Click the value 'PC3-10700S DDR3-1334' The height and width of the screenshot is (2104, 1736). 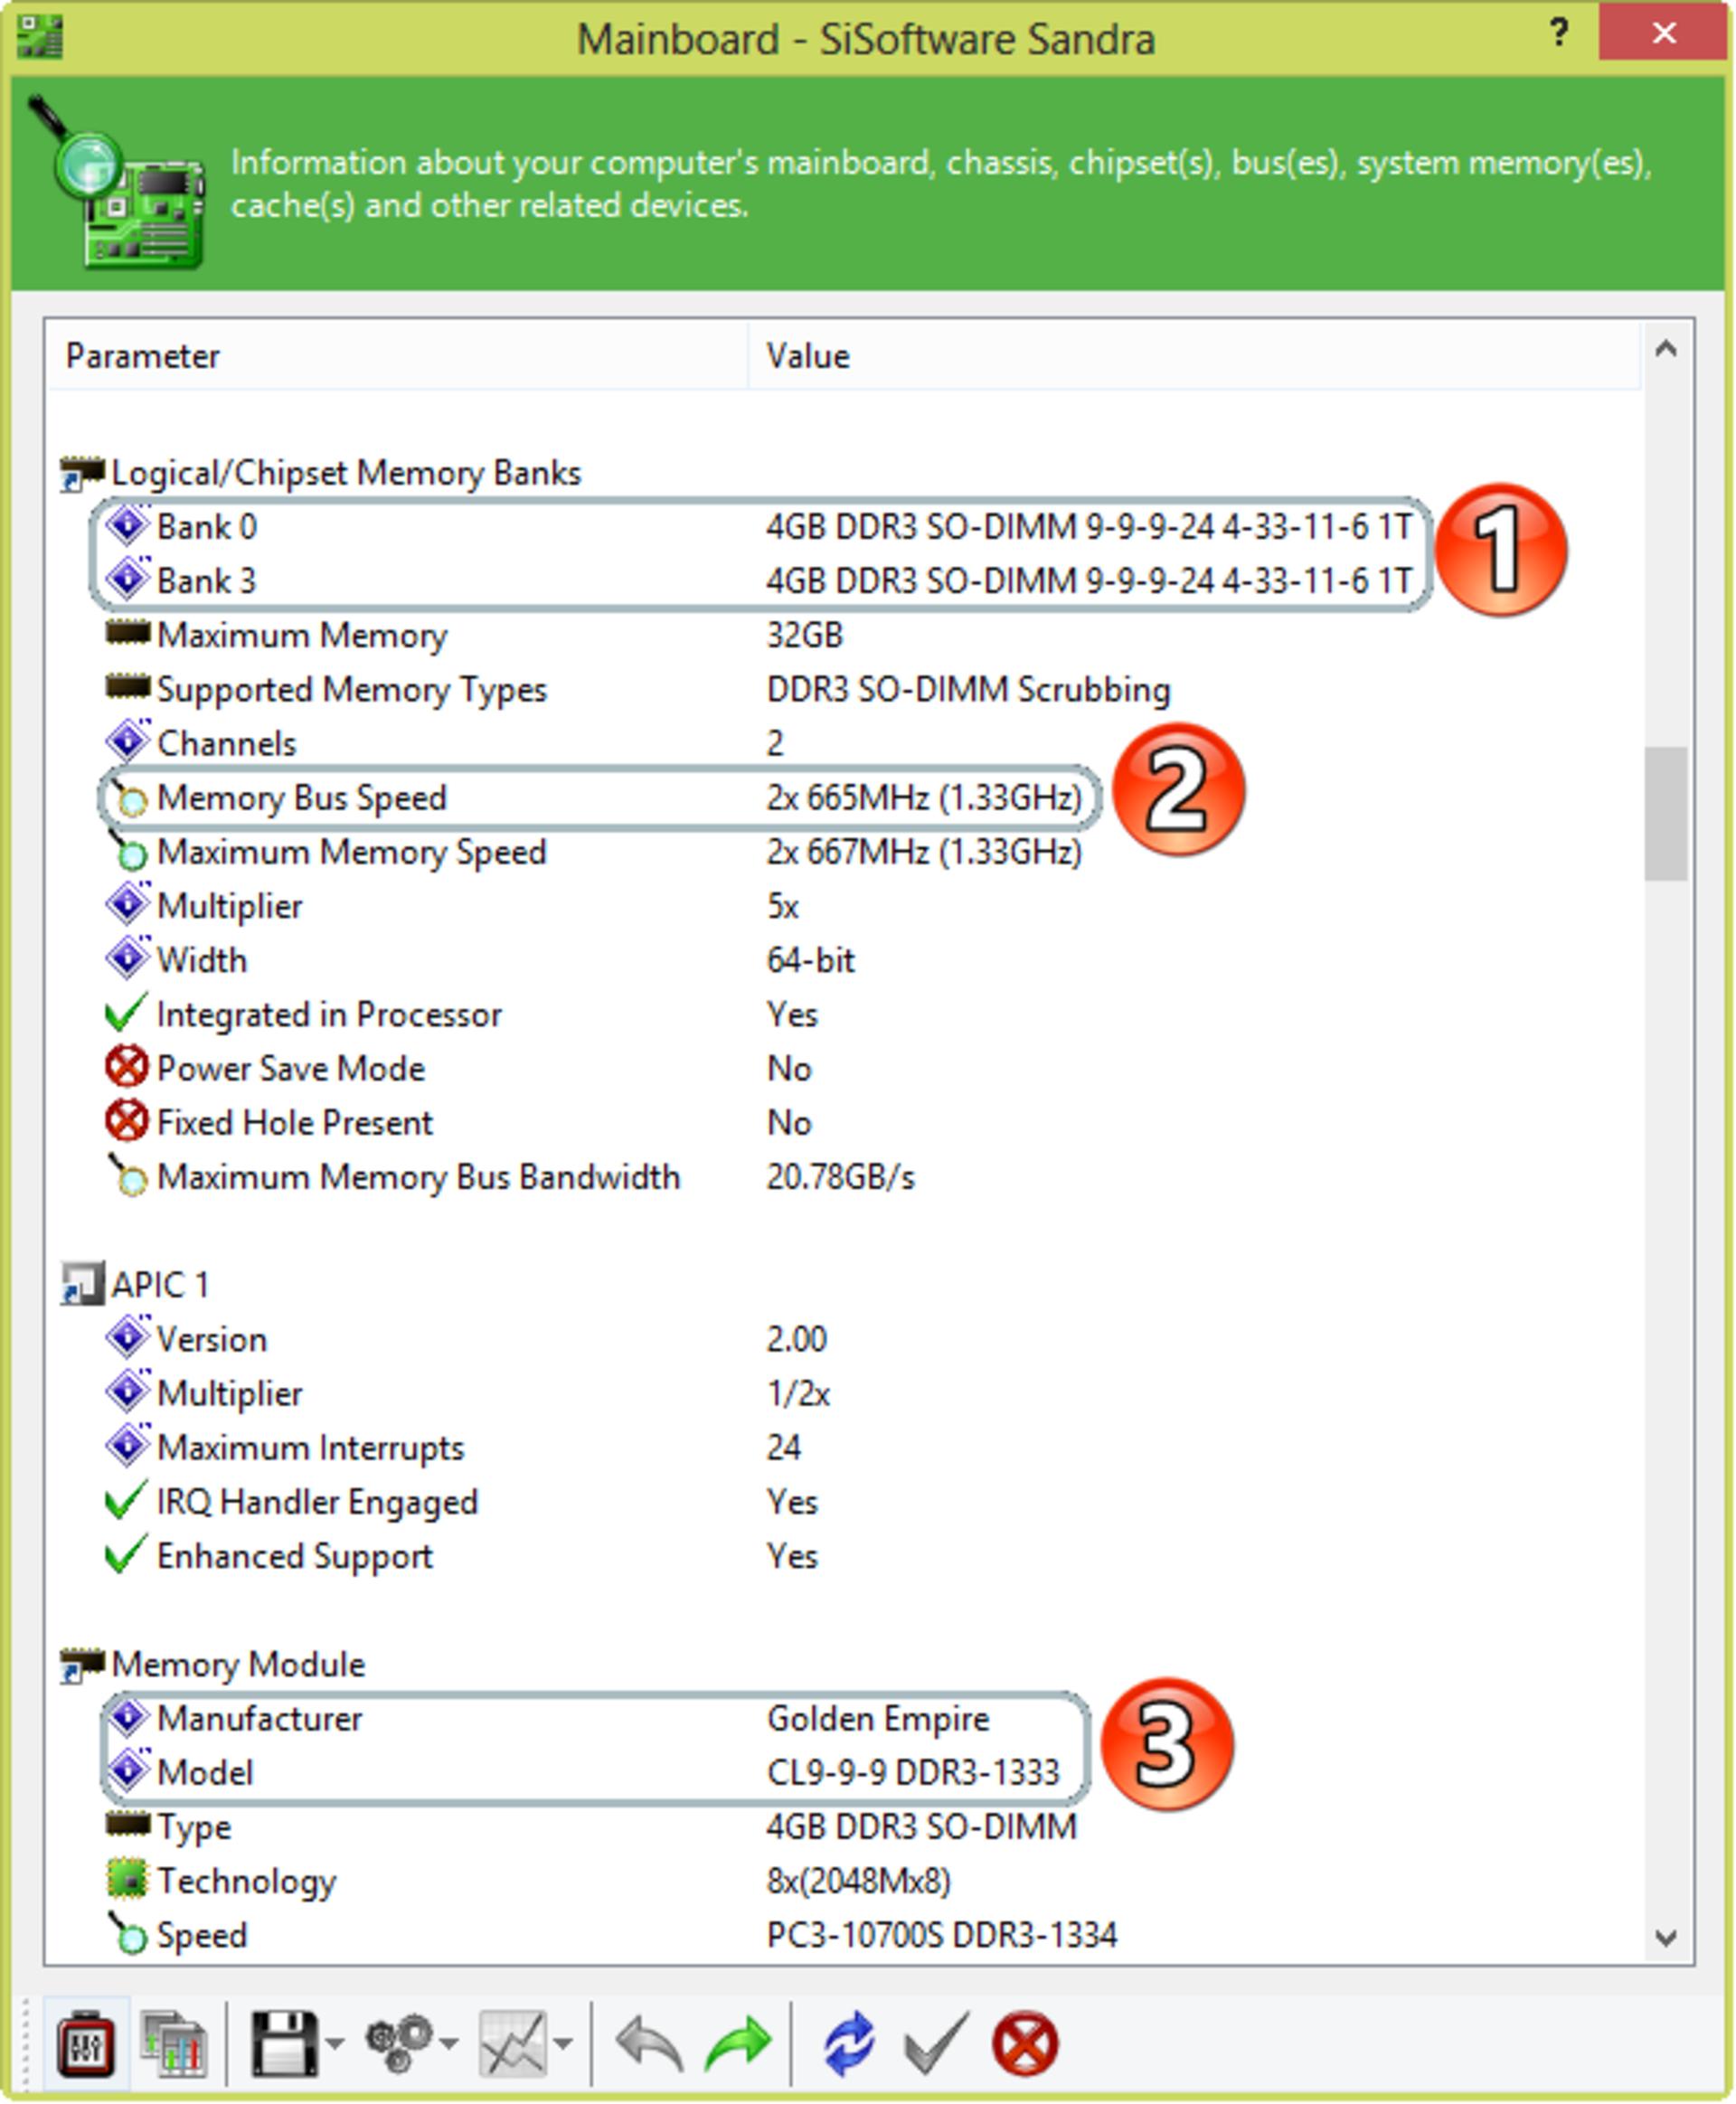point(942,1935)
